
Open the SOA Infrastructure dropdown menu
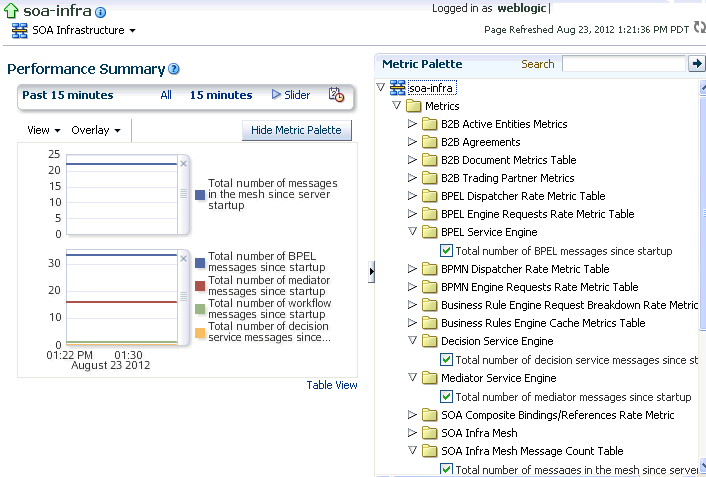click(x=132, y=31)
